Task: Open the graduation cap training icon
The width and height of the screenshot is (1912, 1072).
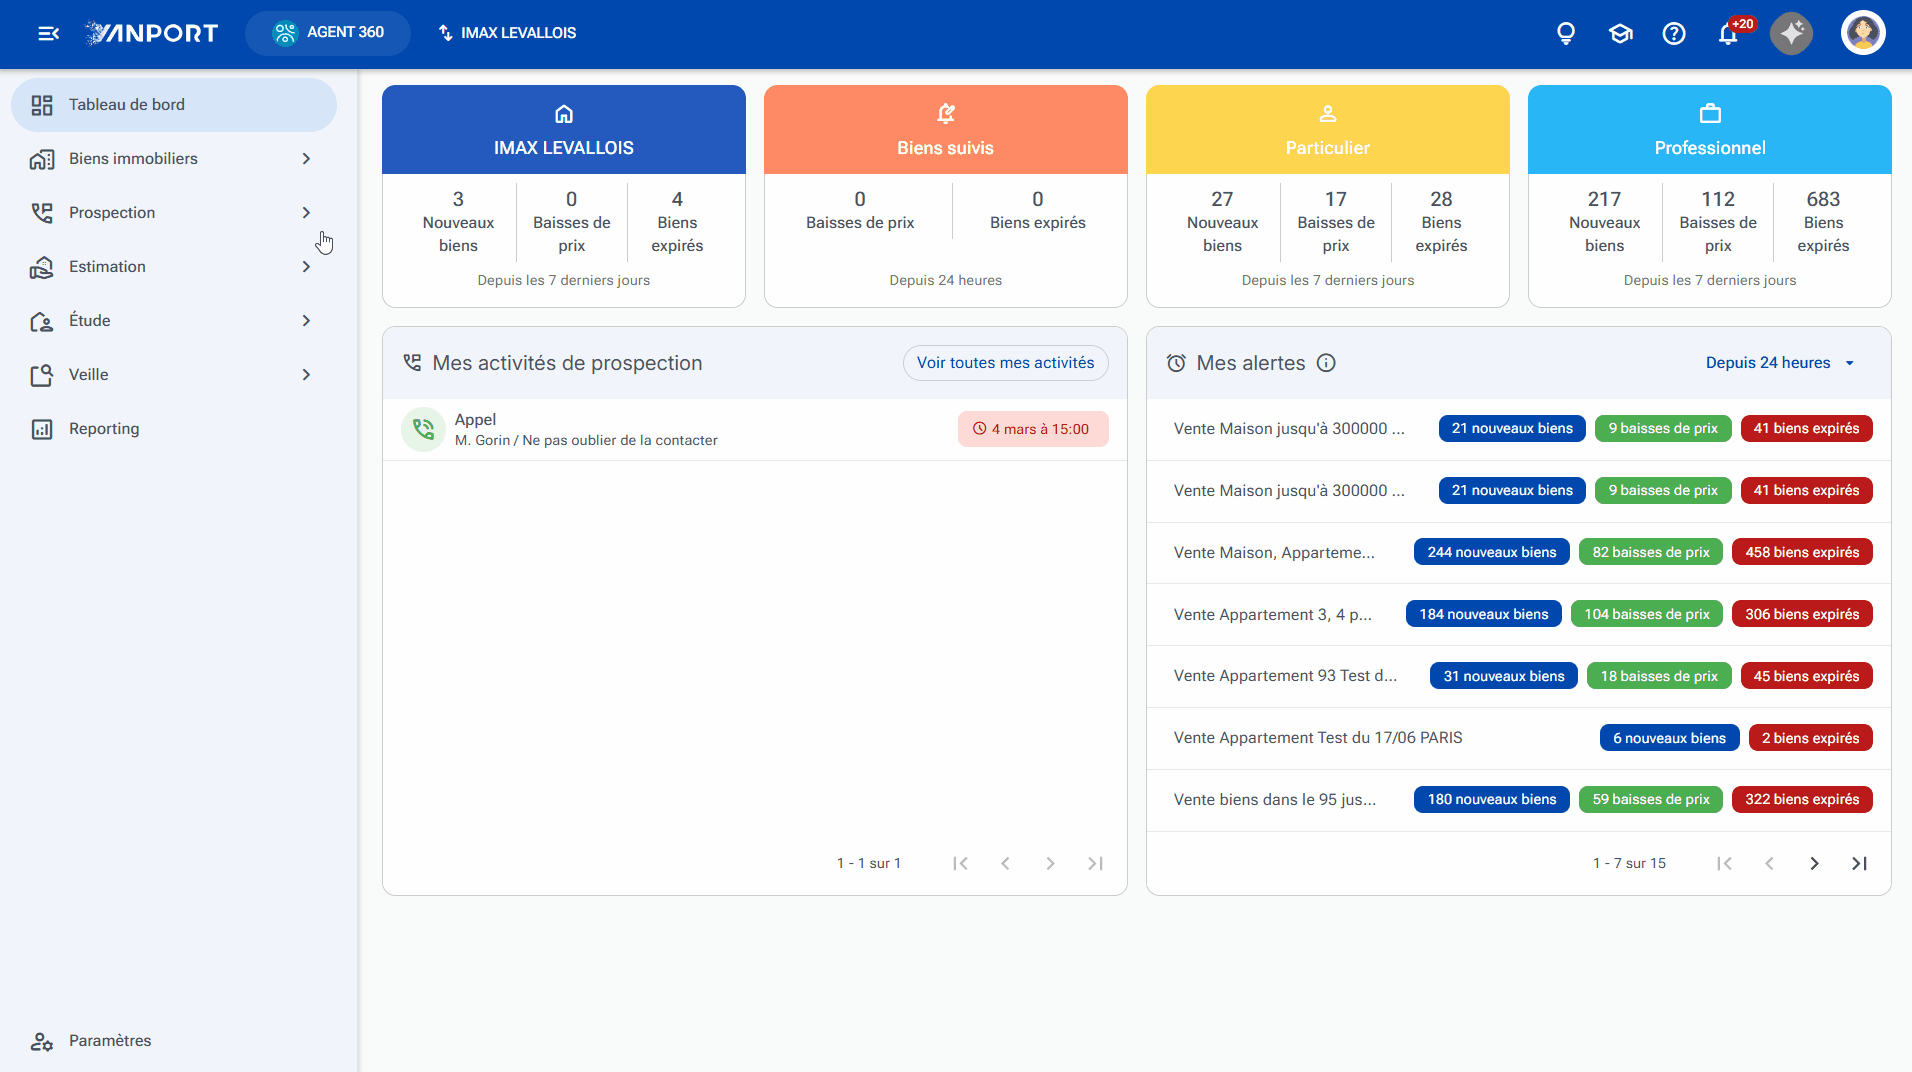Action: coord(1621,33)
